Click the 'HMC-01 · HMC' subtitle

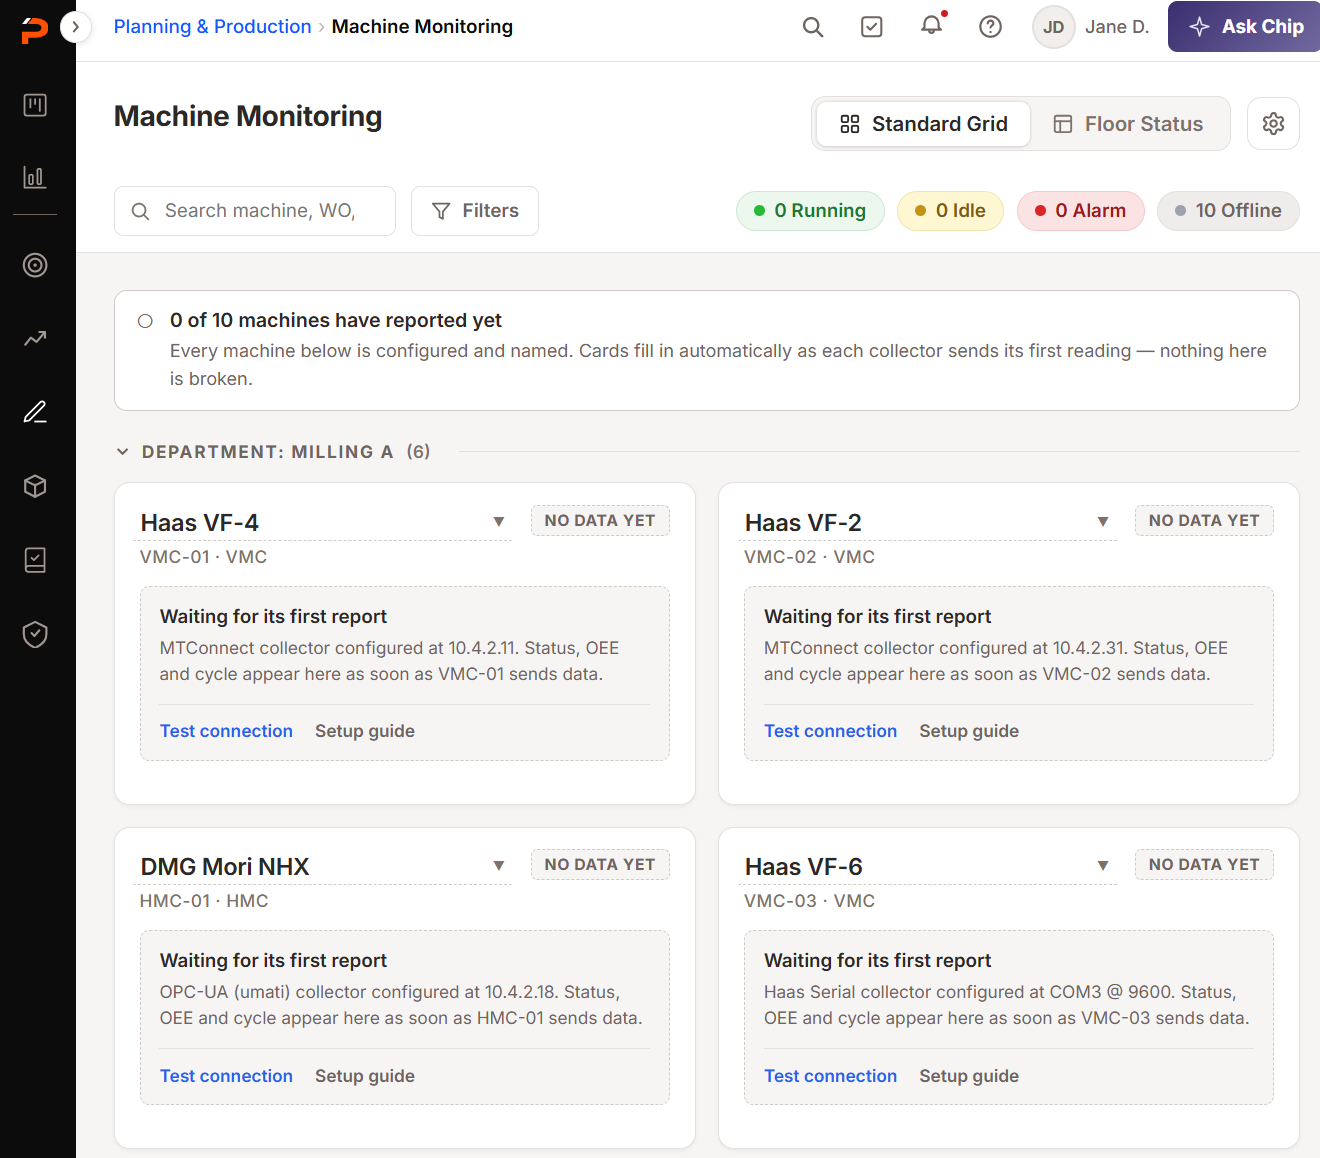pos(204,901)
